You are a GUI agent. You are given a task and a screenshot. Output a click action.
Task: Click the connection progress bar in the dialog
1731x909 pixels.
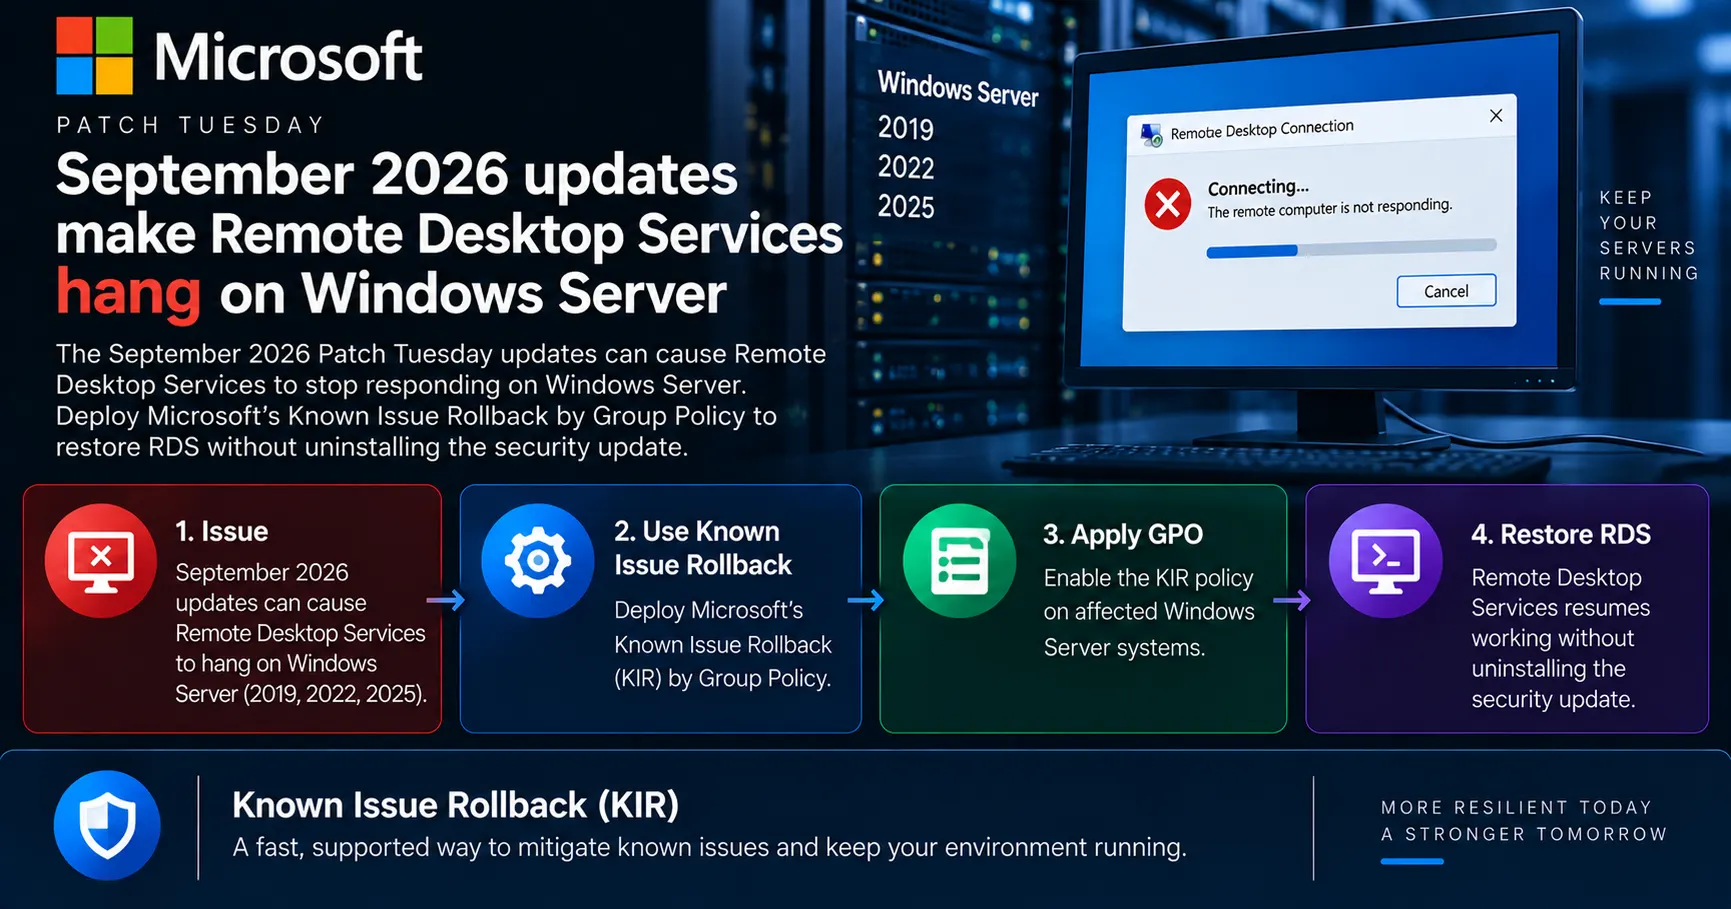(1351, 248)
